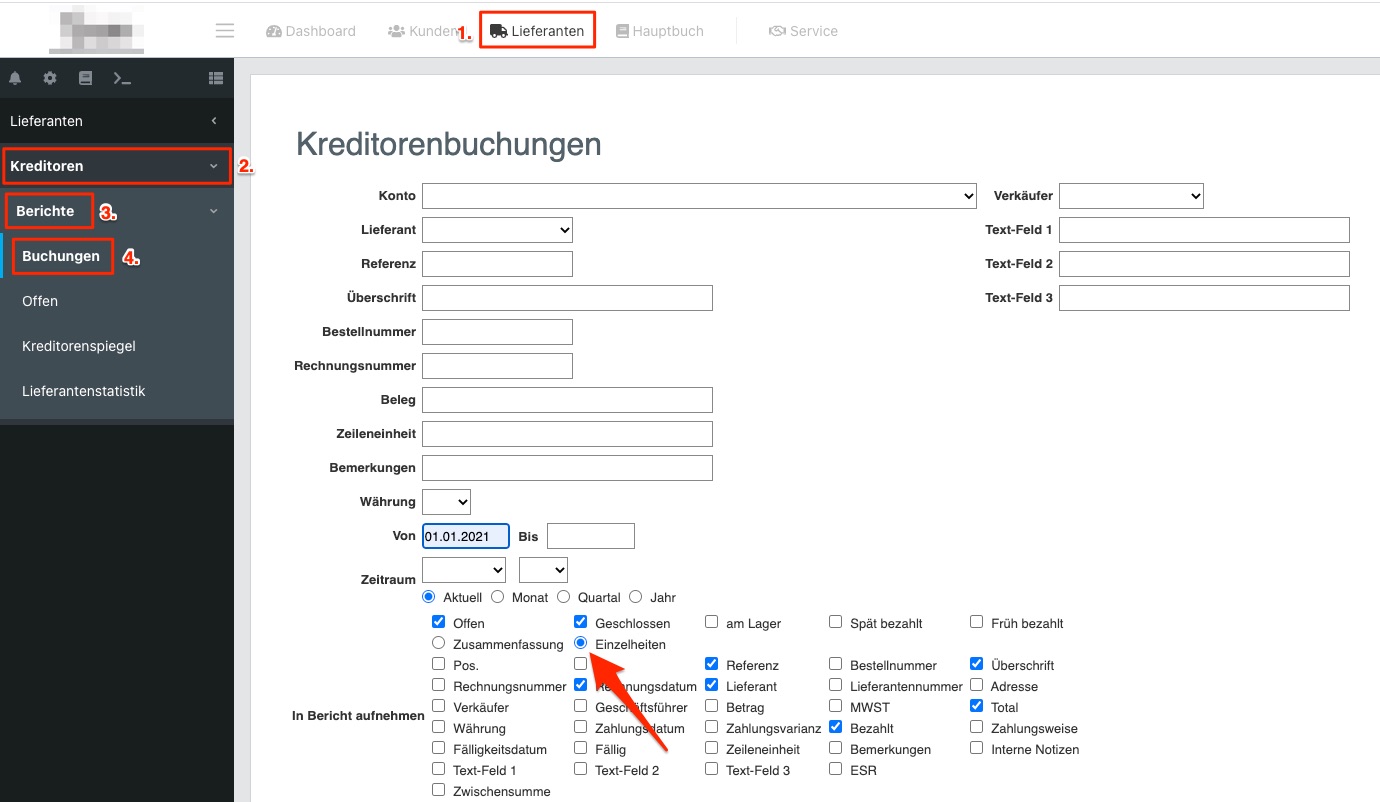Click the Bemerkungen input field
The width and height of the screenshot is (1380, 802).
pyautogui.click(x=567, y=468)
